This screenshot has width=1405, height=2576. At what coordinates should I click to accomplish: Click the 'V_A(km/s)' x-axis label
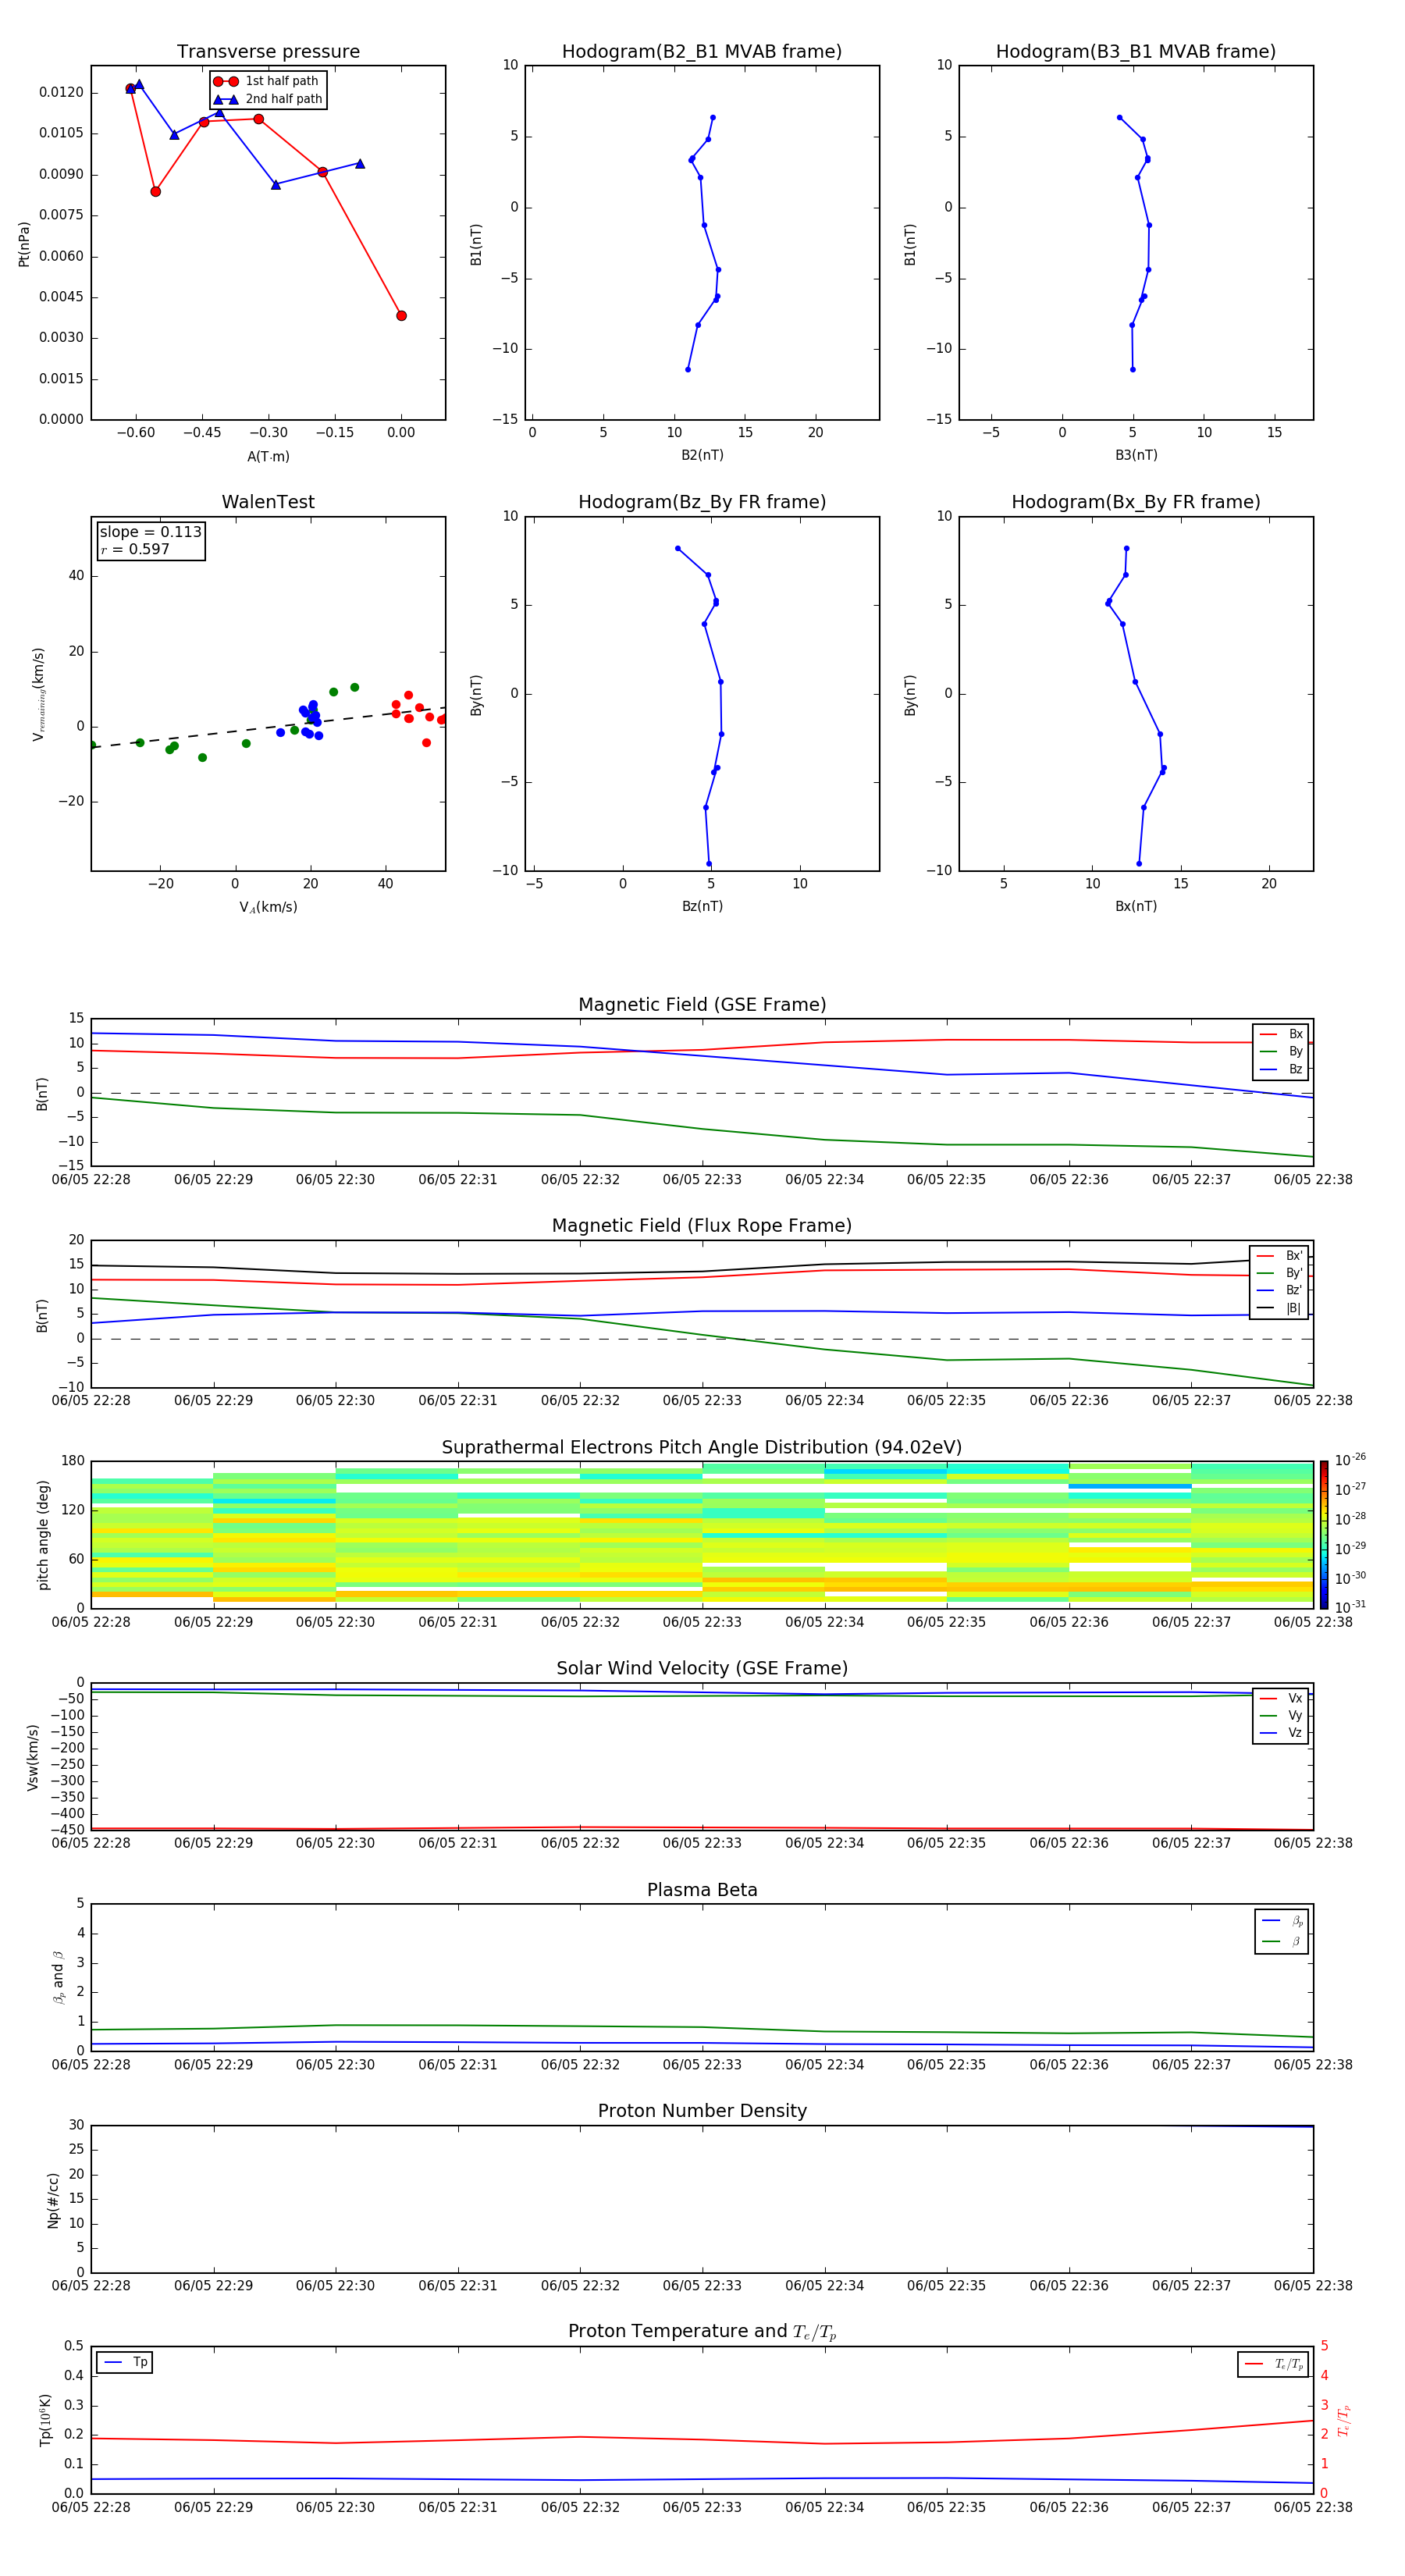point(268,907)
